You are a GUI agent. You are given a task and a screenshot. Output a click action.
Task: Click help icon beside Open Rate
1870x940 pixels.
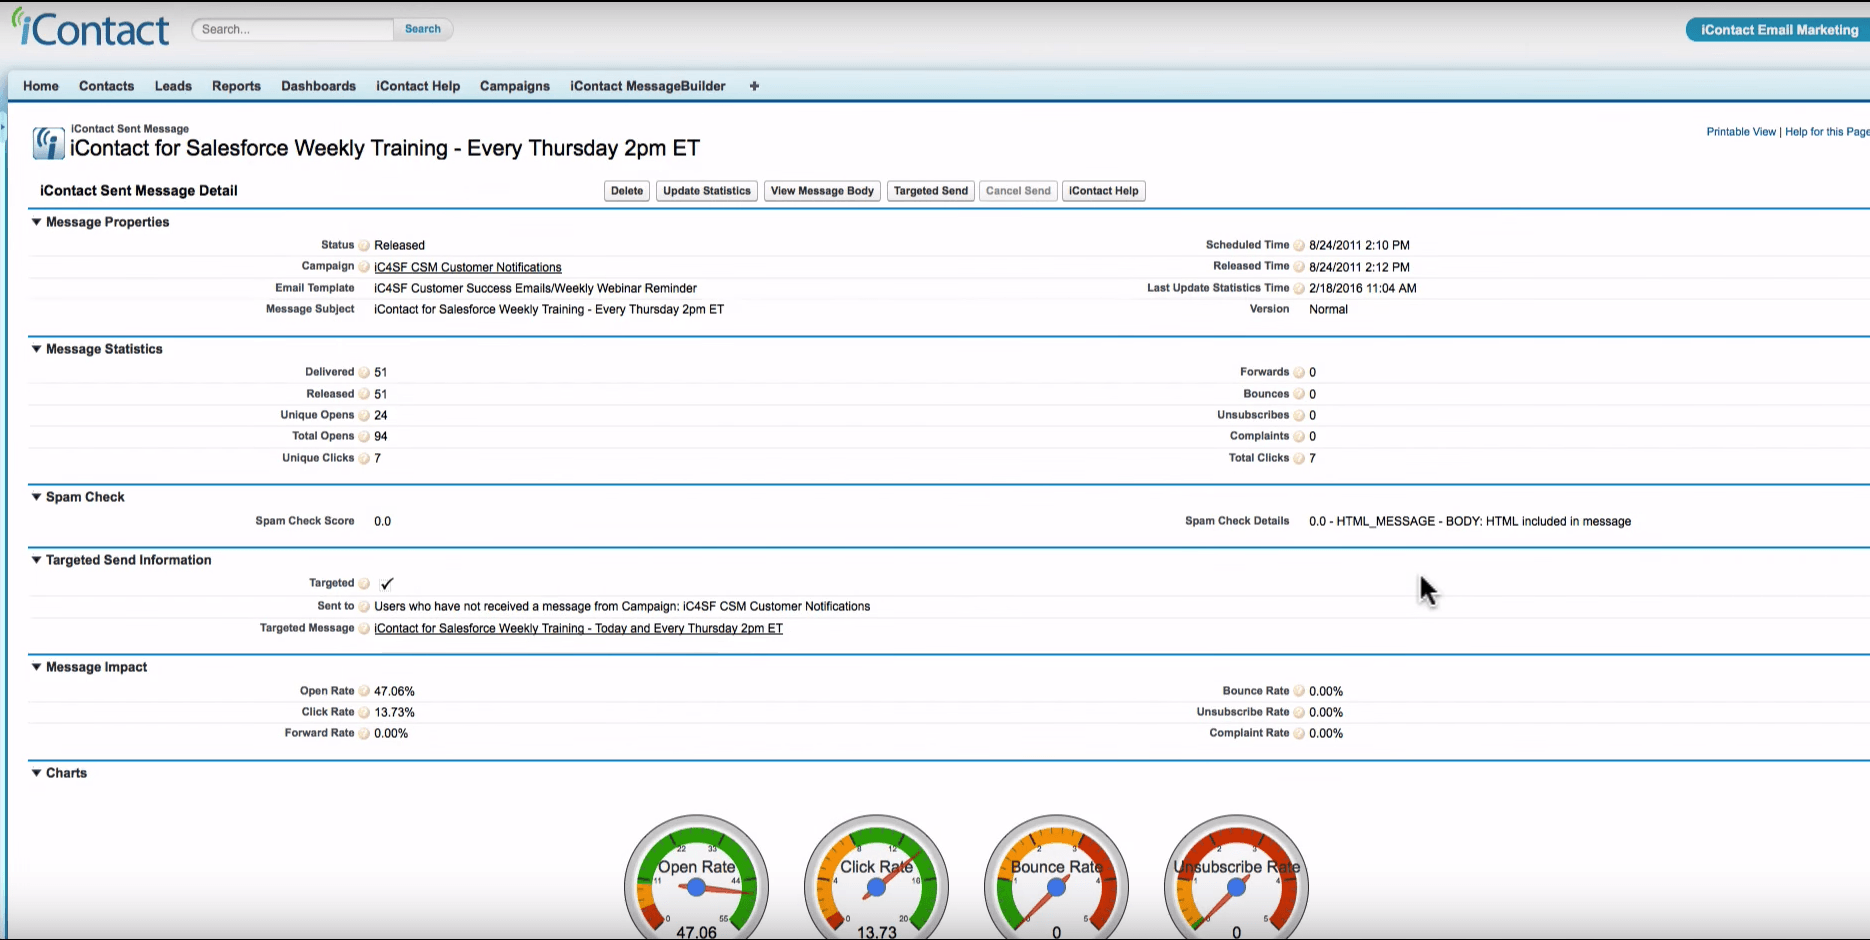364,692
